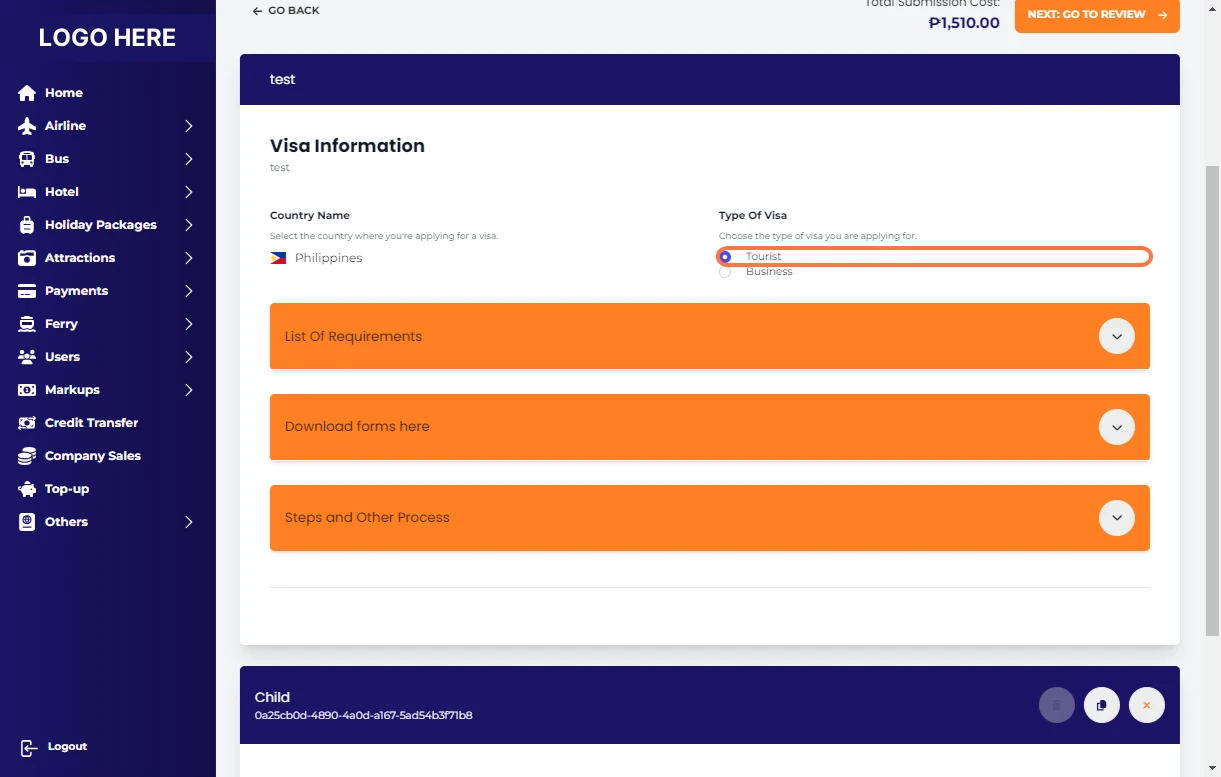Expand the Steps and Other Process section
Image resolution: width=1221 pixels, height=777 pixels.
pos(1116,518)
